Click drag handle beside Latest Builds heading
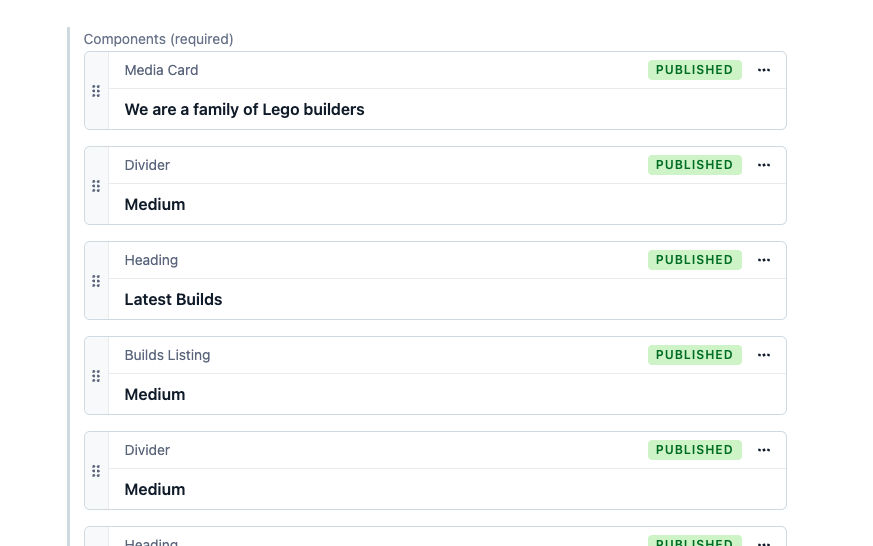The width and height of the screenshot is (873, 546). click(96, 281)
